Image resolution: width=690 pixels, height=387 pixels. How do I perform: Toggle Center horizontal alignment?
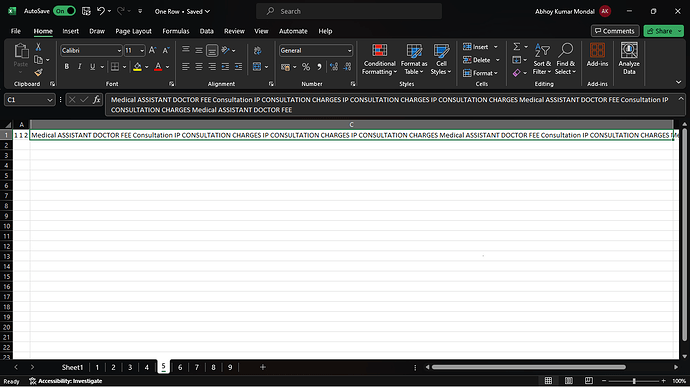point(199,67)
